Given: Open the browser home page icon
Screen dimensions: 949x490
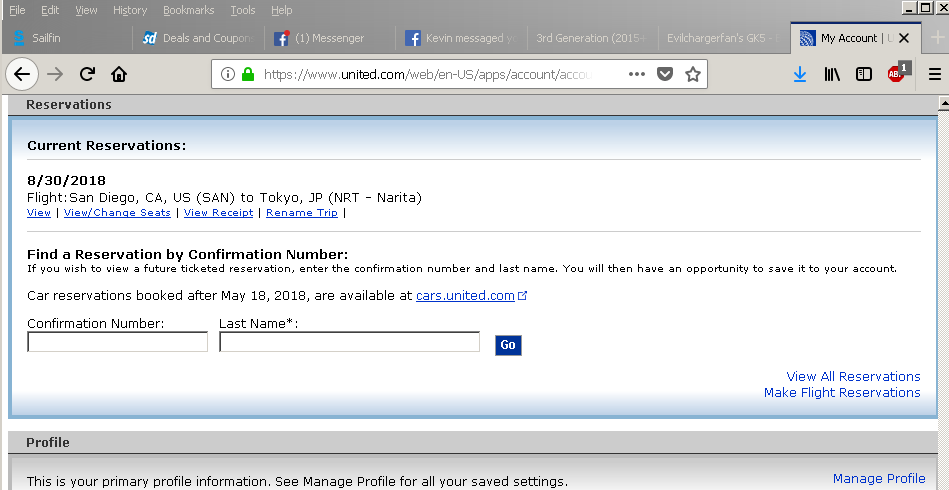Looking at the screenshot, I should (119, 74).
